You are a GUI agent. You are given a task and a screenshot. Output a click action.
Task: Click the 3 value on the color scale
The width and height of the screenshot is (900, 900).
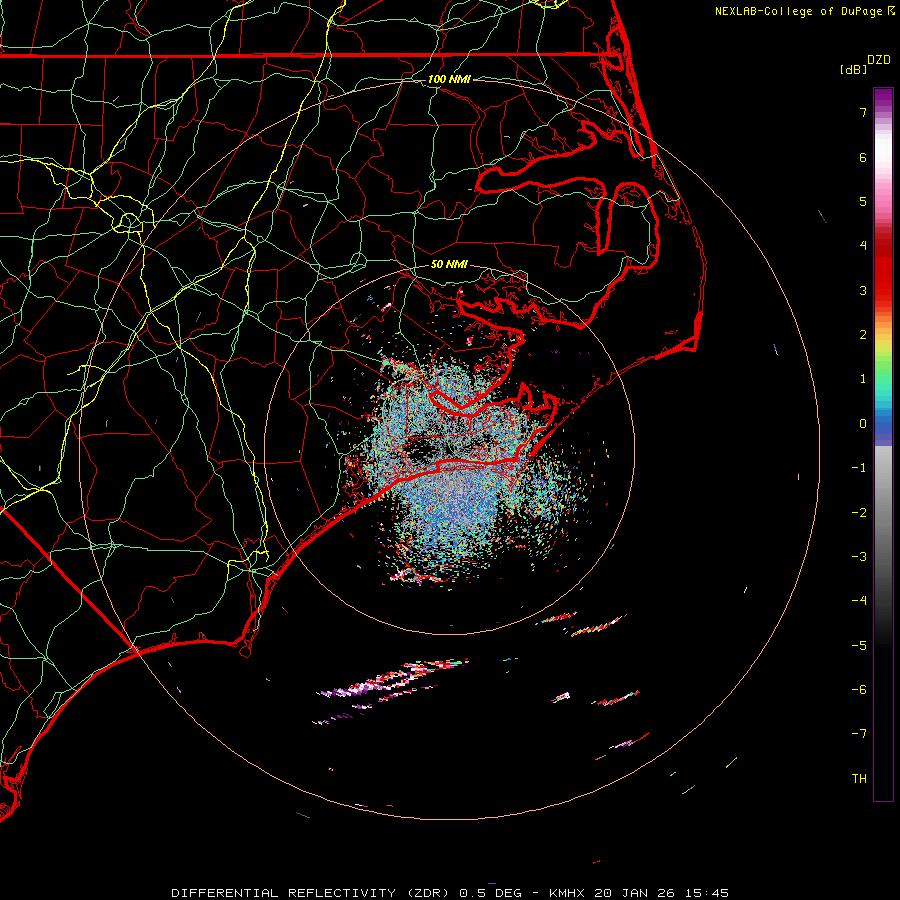[863, 290]
